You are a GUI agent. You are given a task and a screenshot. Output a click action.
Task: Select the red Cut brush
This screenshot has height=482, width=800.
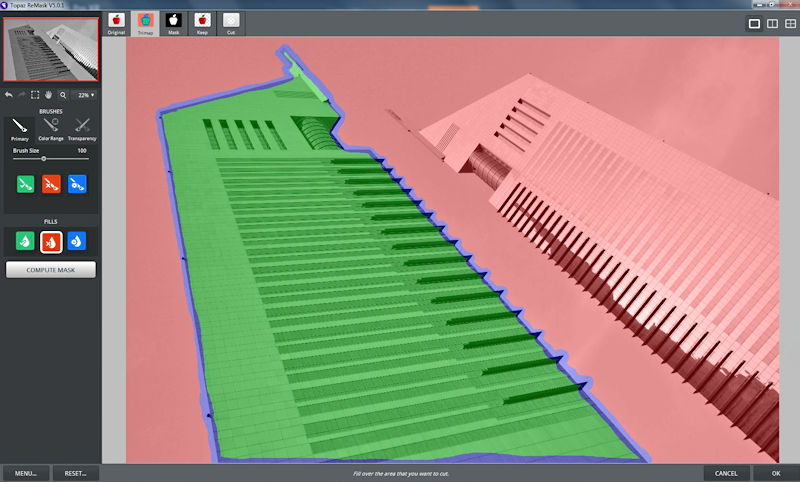[x=51, y=184]
